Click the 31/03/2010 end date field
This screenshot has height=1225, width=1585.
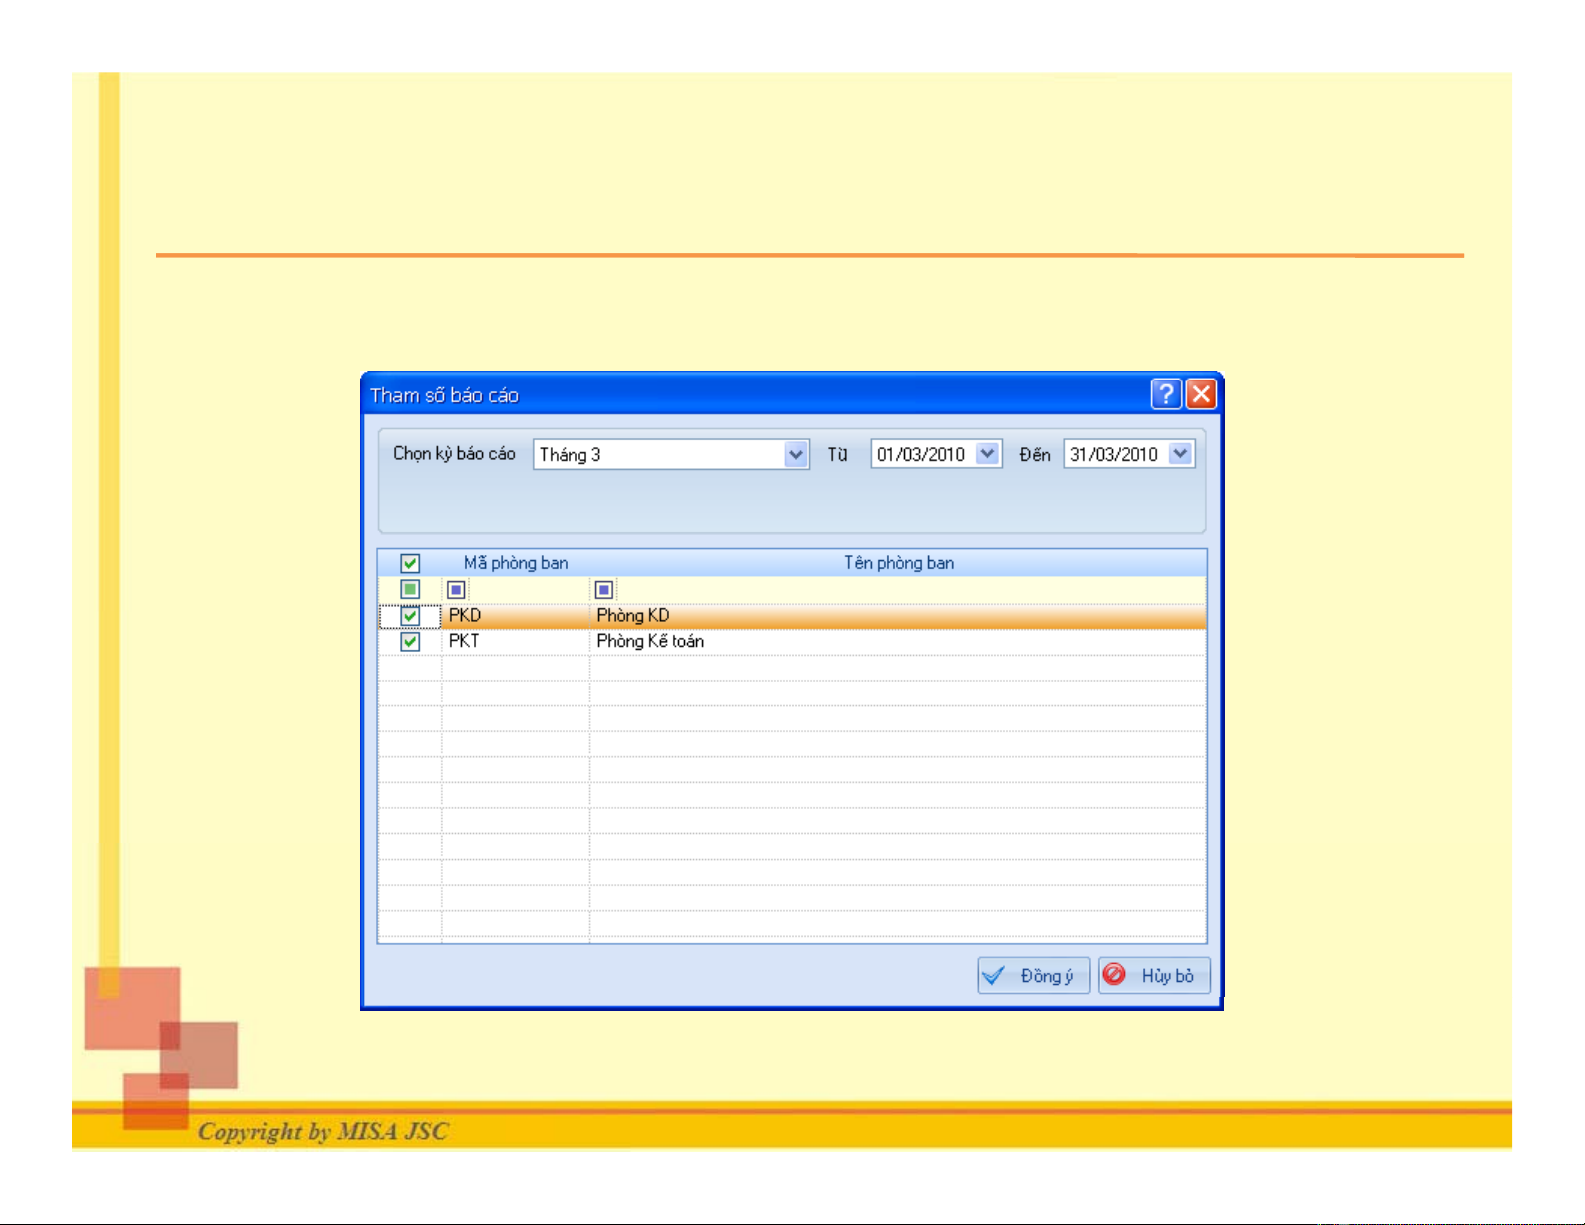coord(1113,455)
